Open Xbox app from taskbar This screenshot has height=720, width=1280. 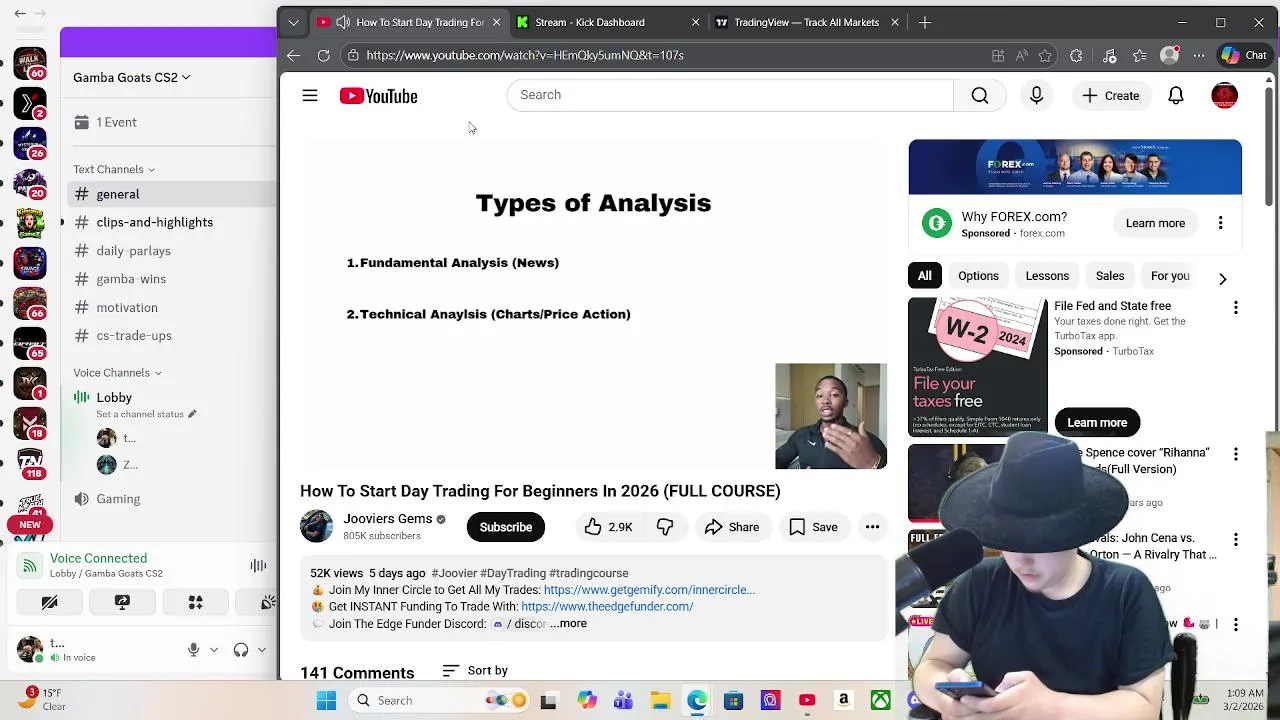tap(880, 701)
